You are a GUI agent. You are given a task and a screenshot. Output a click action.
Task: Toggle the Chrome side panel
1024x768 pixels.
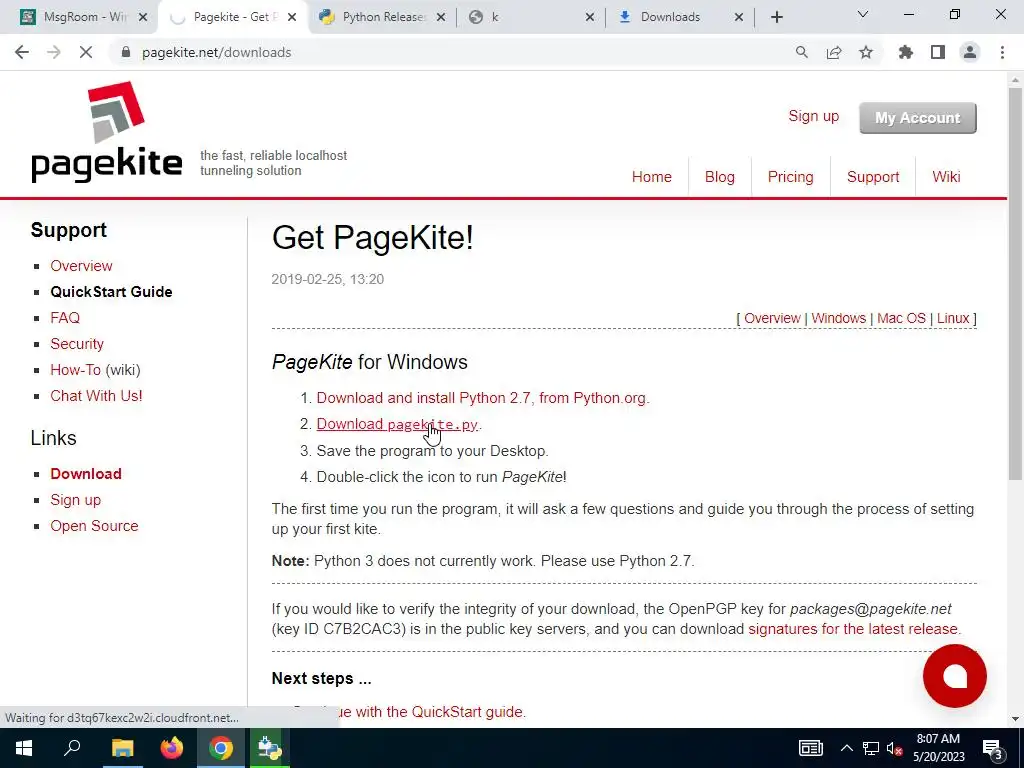(x=938, y=52)
